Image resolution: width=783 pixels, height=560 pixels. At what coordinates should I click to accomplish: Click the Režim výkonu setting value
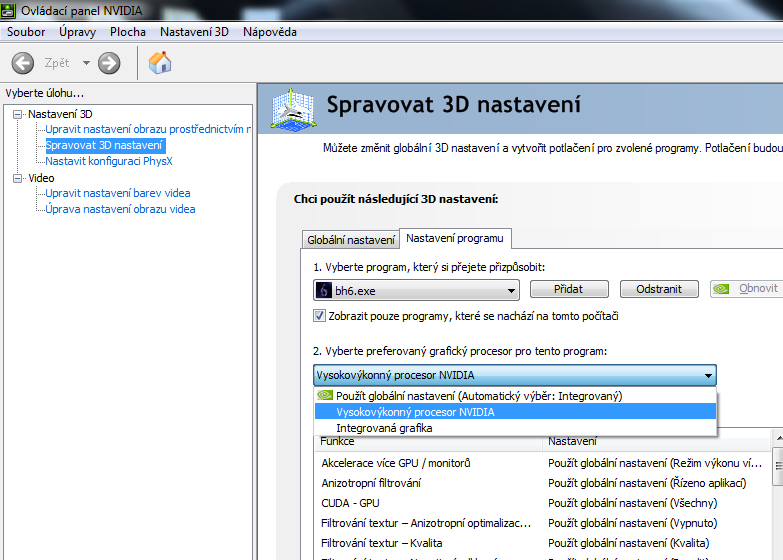pyautogui.click(x=655, y=463)
